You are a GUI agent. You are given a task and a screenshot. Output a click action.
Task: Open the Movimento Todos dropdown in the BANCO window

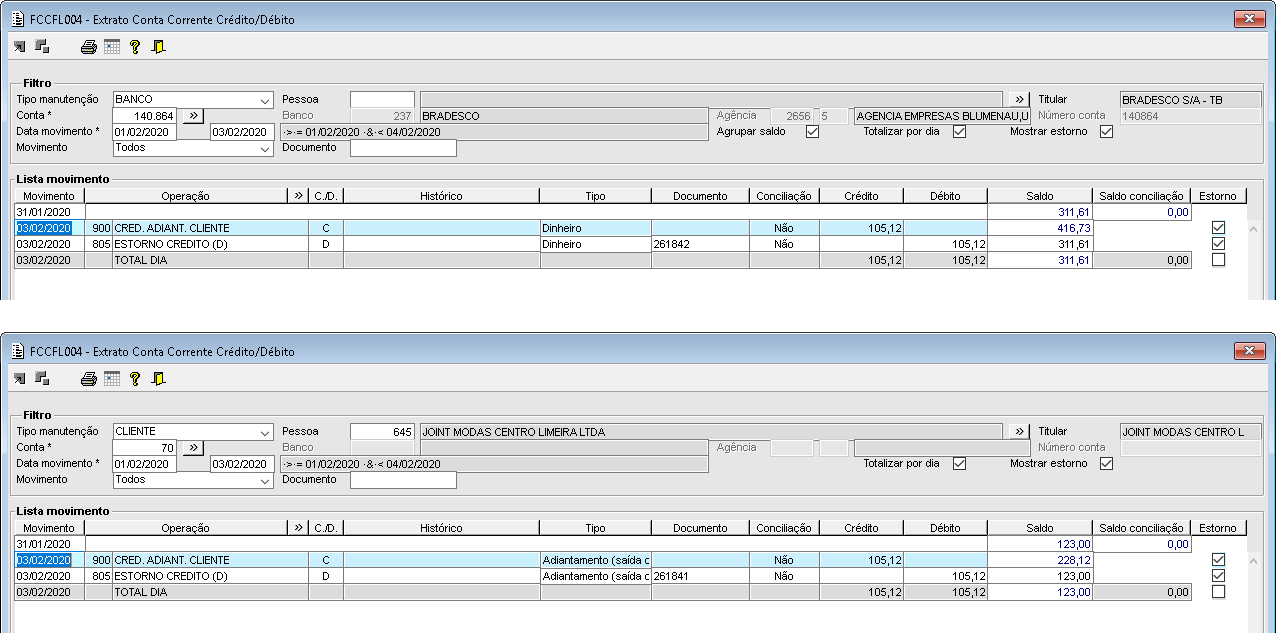pyautogui.click(x=264, y=148)
